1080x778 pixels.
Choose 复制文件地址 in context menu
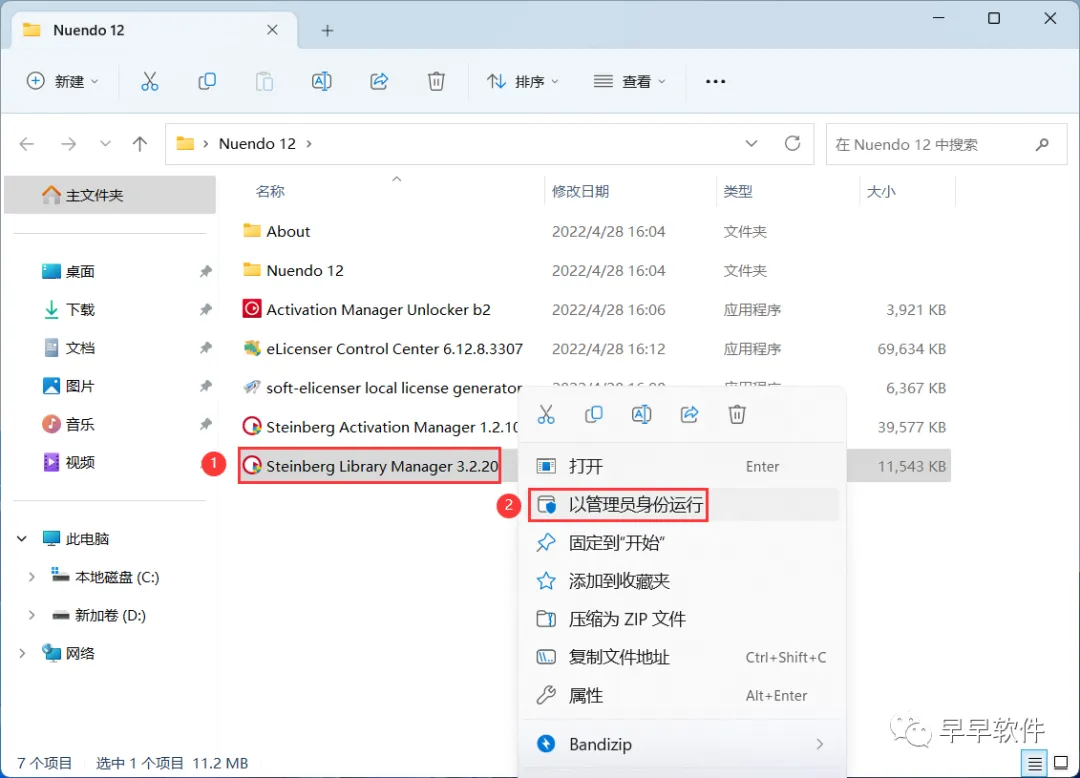[x=681, y=658]
